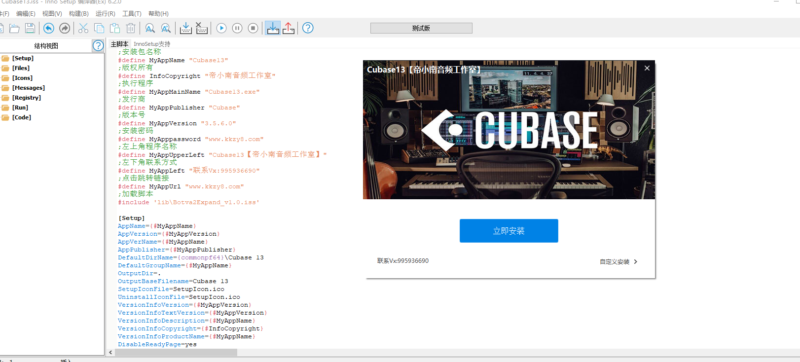800x362 pixels.
Task: Click the [Setup] header in the code editor
Action: pyautogui.click(x=132, y=218)
